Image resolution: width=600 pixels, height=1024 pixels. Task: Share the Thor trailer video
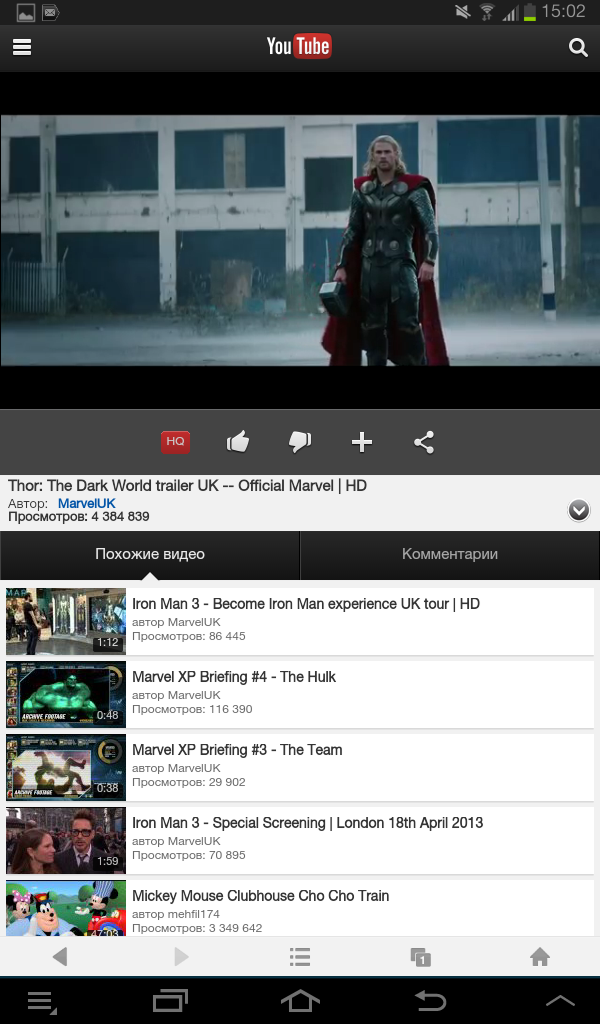point(424,442)
